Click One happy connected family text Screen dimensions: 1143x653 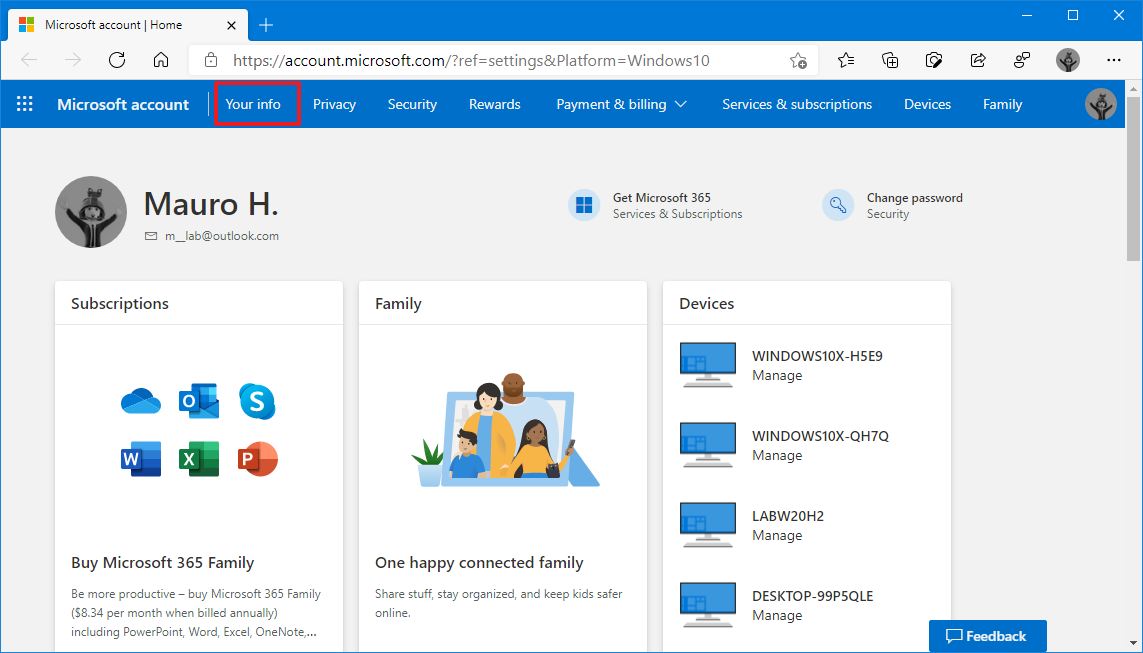pos(479,563)
